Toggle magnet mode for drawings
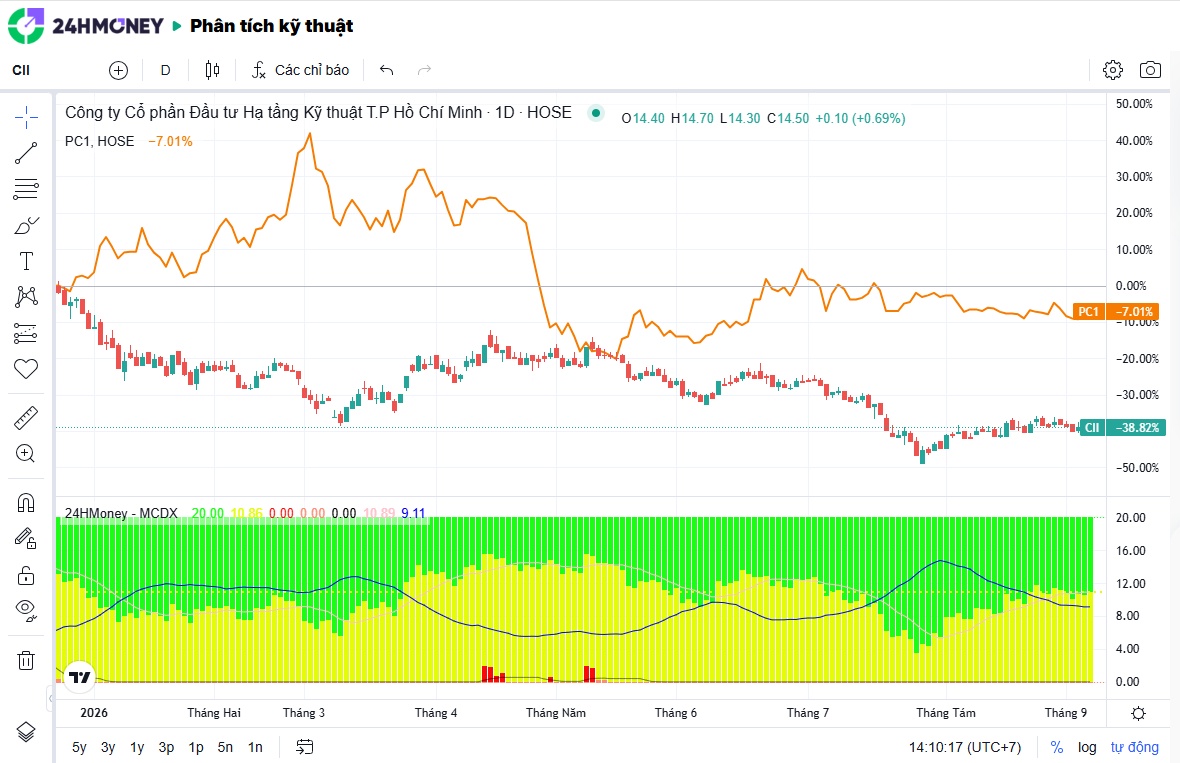Screen dimensions: 1180x763 point(26,503)
